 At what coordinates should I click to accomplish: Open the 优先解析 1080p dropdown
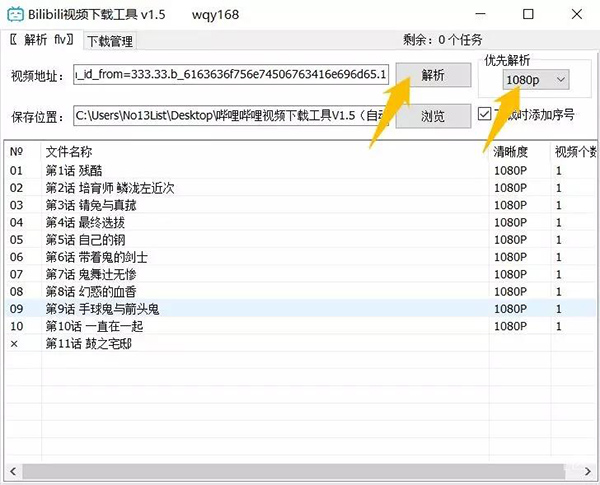click(535, 80)
